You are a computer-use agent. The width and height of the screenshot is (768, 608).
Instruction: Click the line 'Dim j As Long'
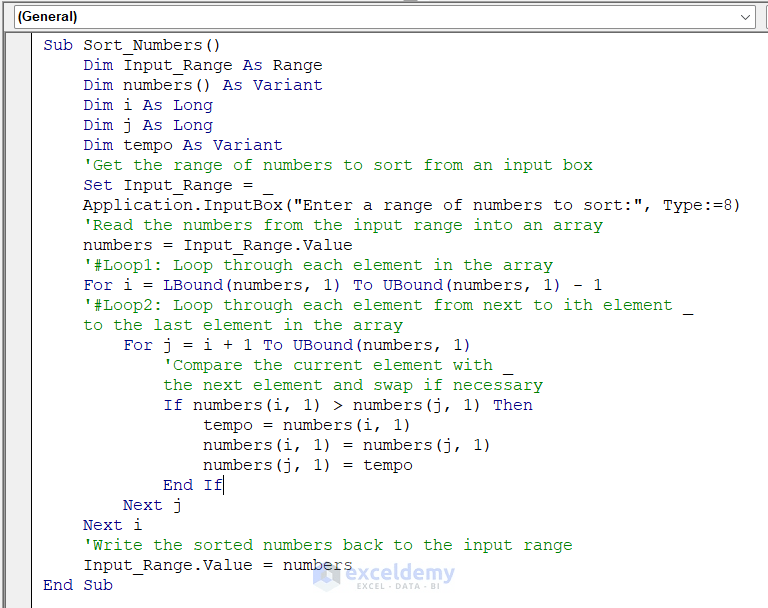(148, 125)
